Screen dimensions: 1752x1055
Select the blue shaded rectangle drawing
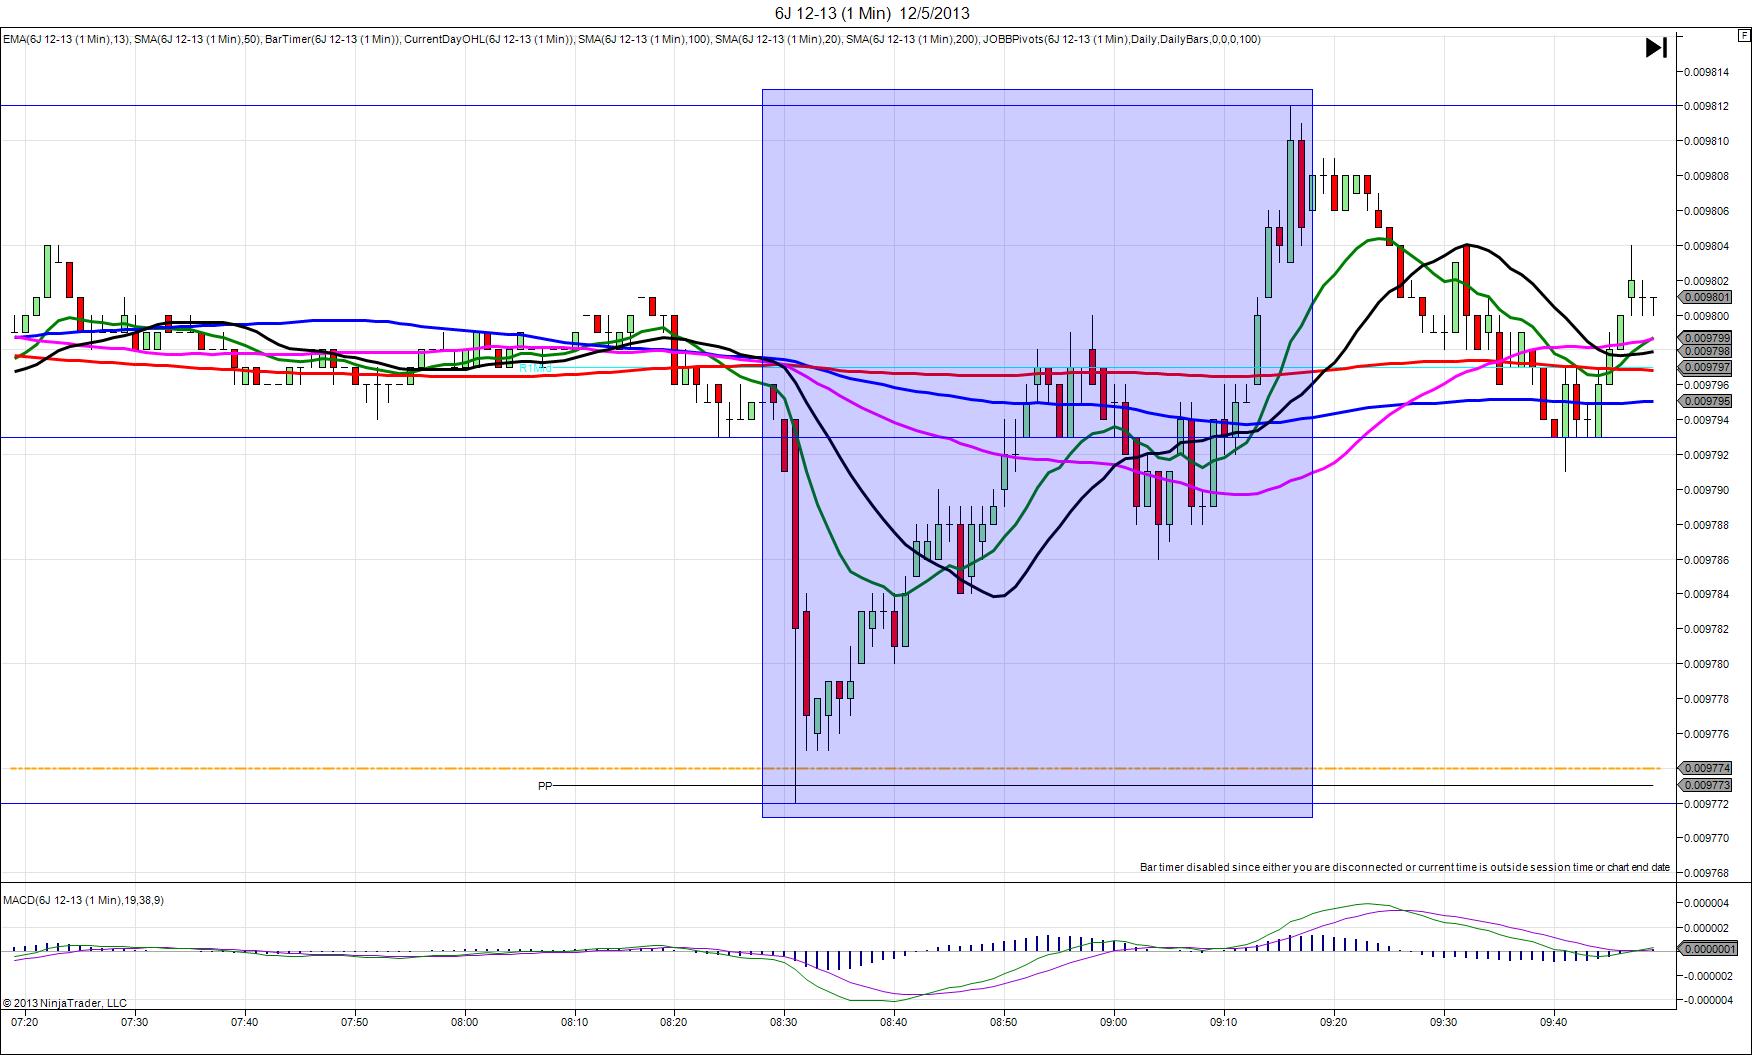coord(1037,453)
